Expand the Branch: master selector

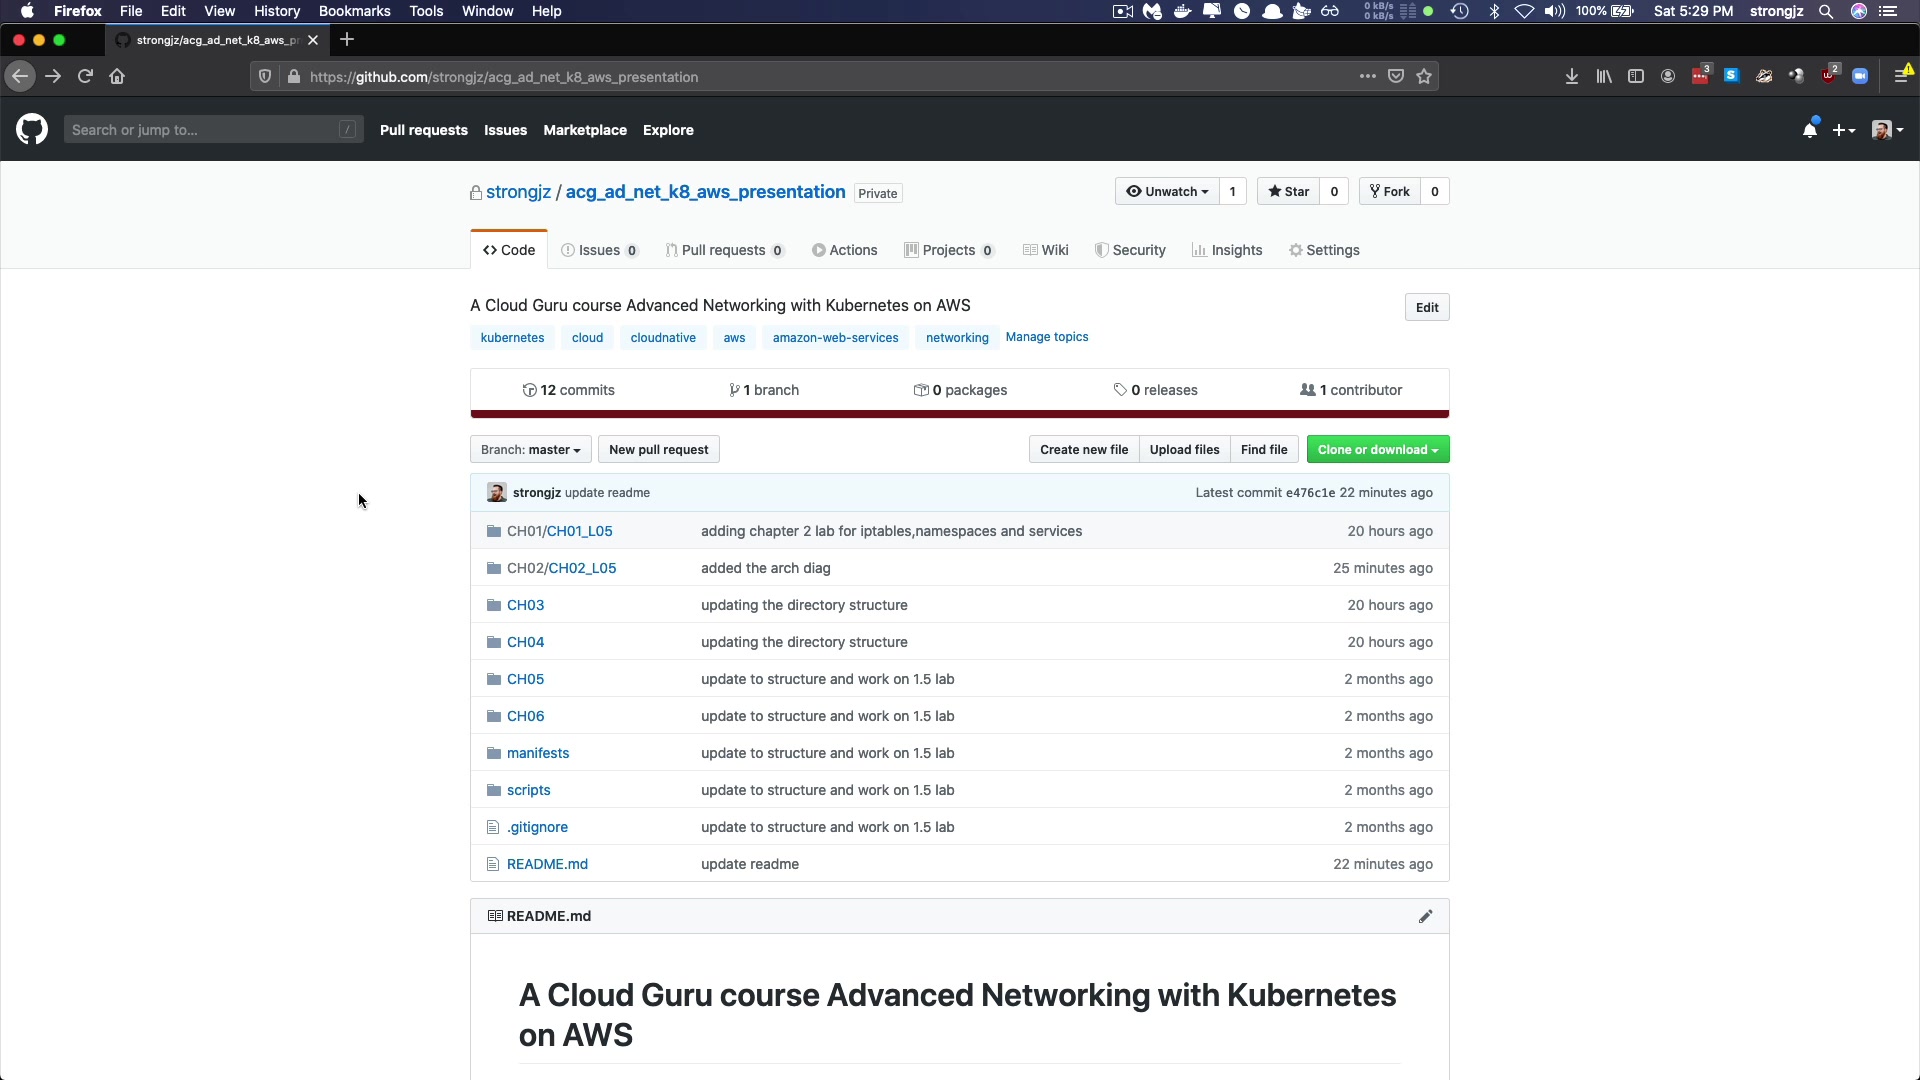530,450
